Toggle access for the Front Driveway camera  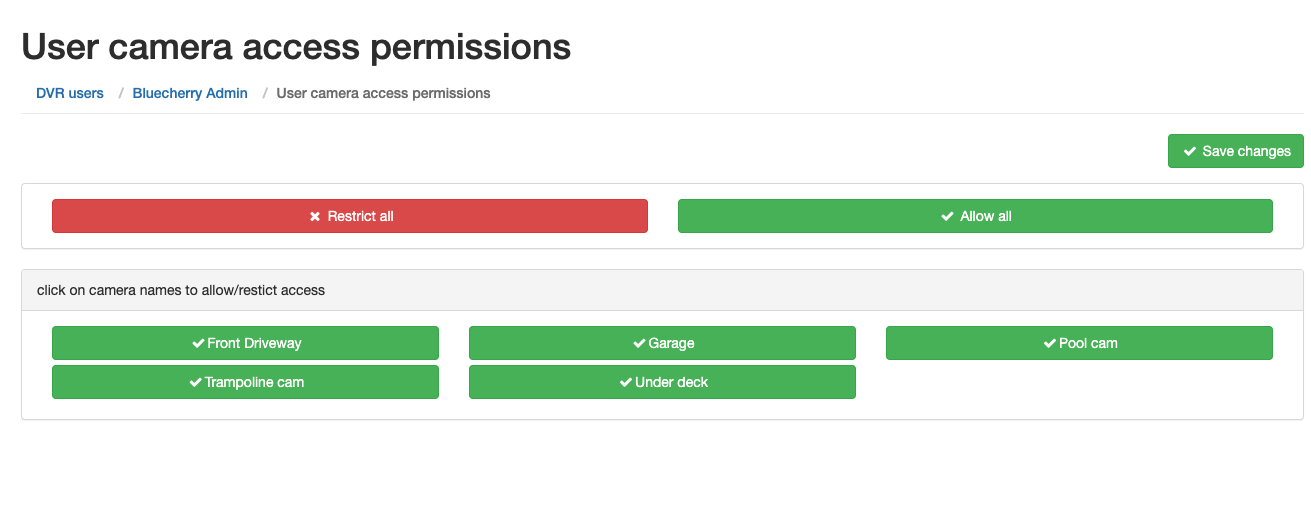[x=245, y=343]
